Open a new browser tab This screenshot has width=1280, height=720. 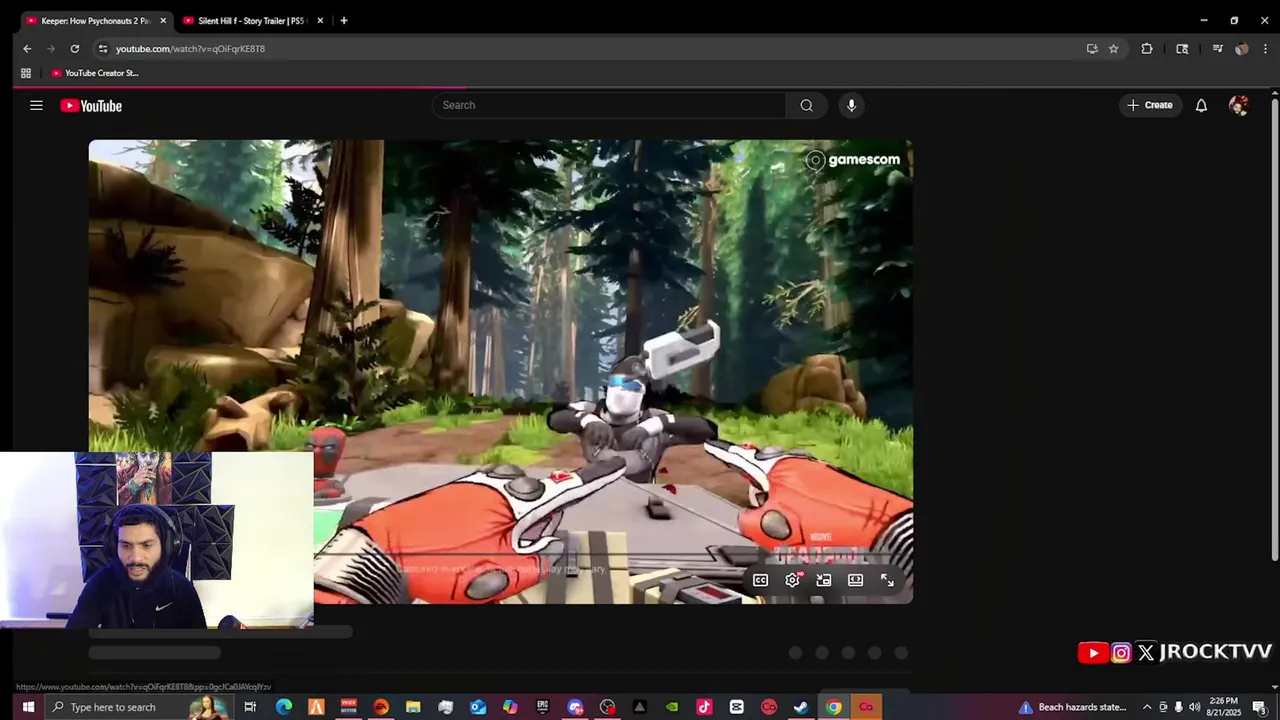point(344,20)
